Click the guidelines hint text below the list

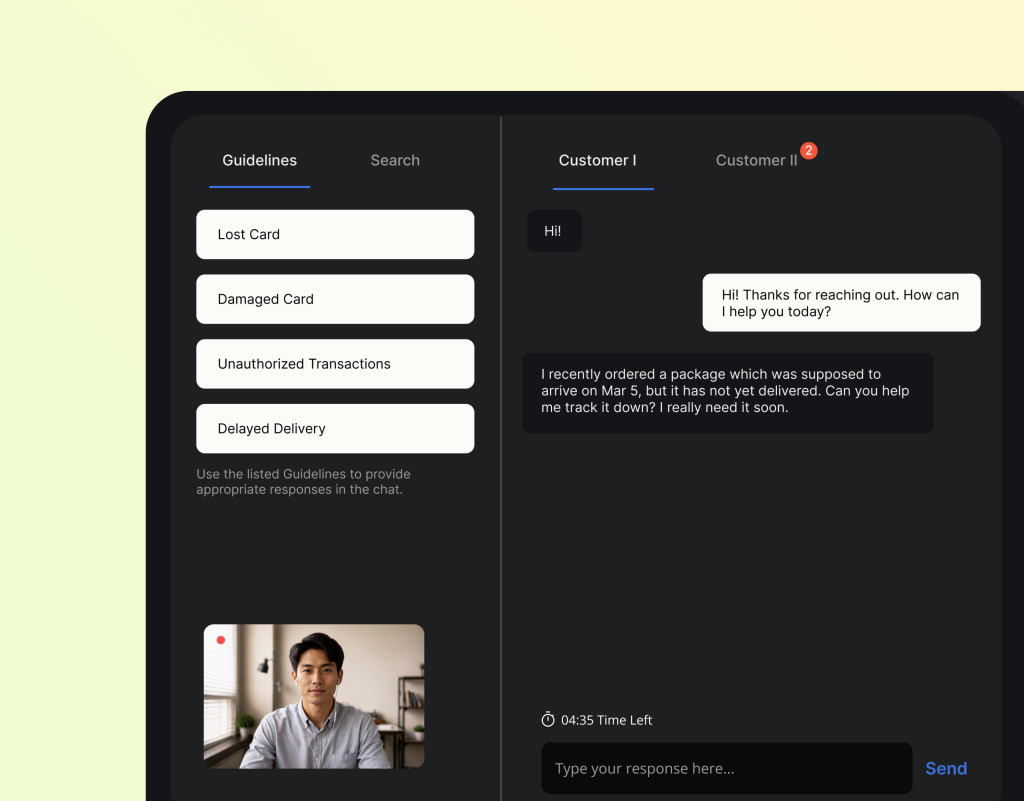(303, 482)
